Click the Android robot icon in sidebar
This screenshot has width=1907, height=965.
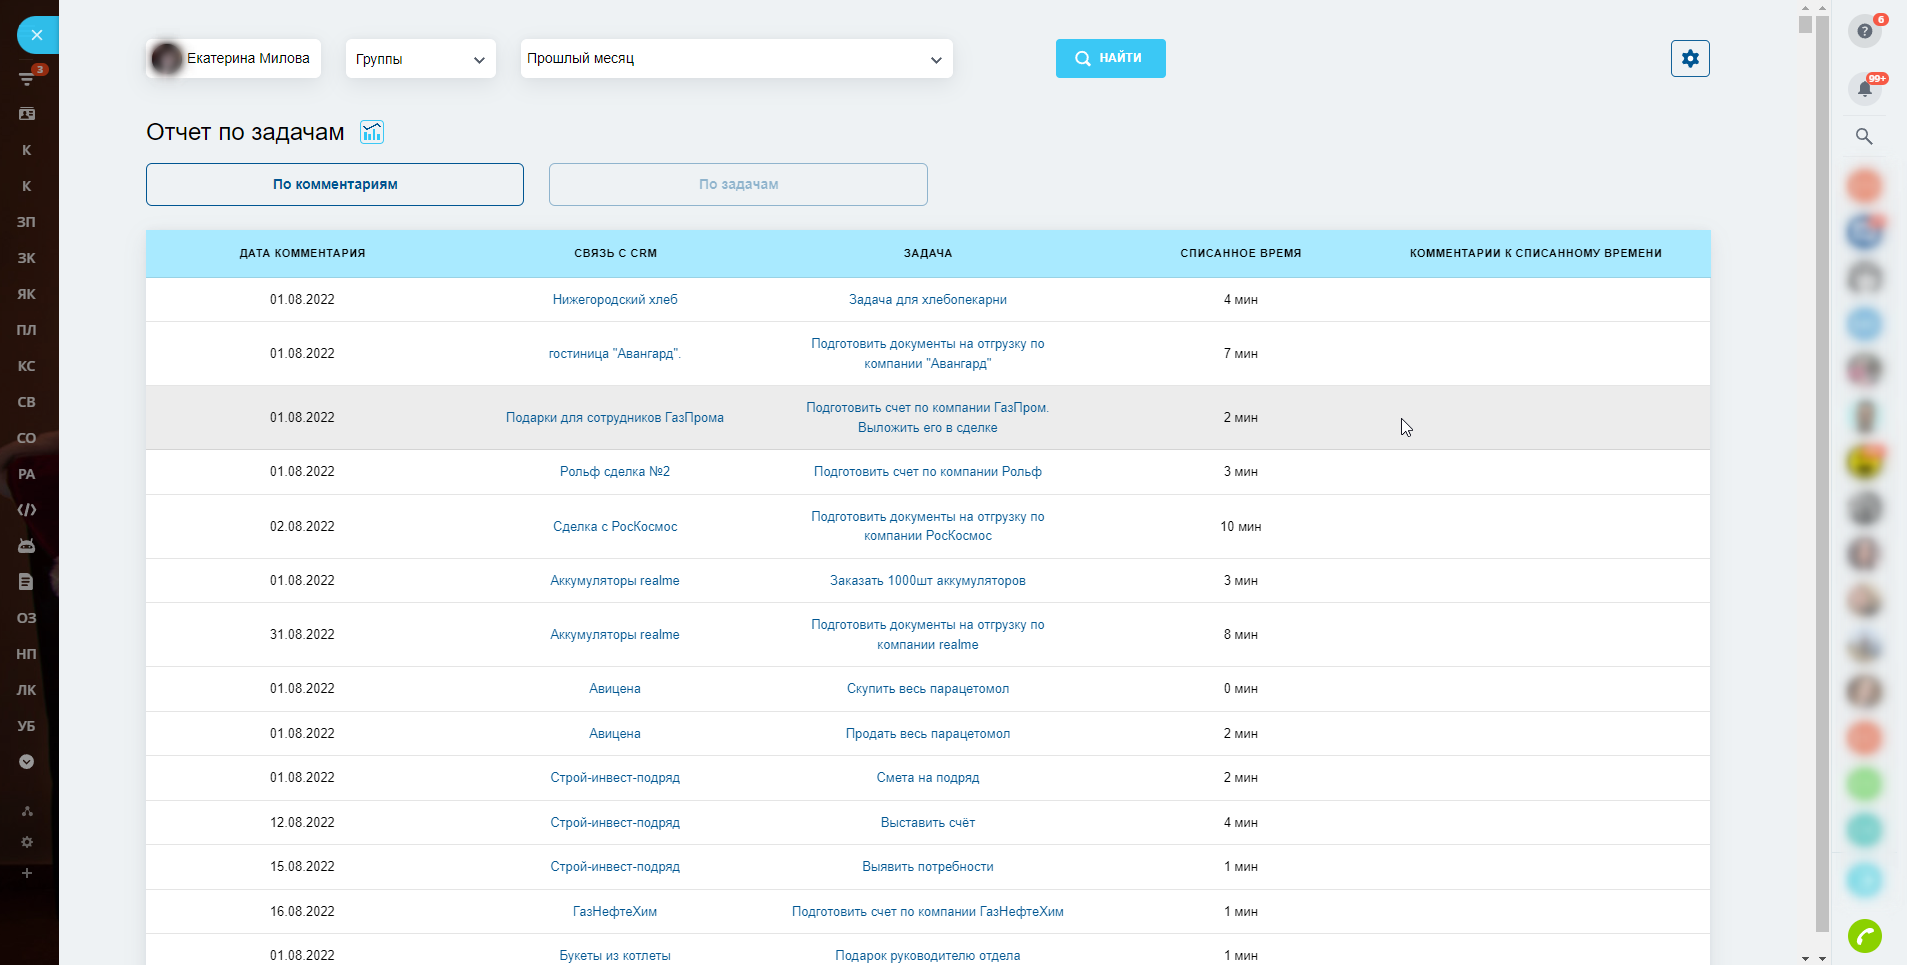pos(27,546)
